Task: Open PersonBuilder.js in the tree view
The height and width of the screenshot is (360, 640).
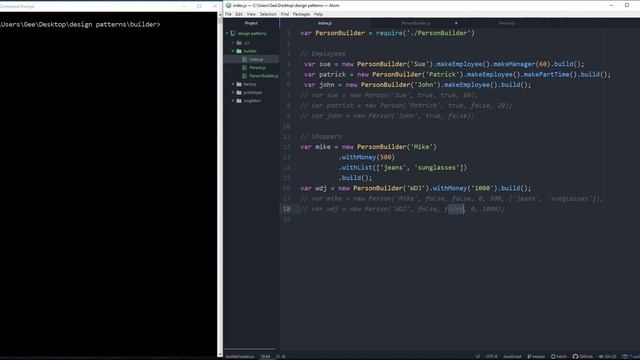Action: pos(264,76)
